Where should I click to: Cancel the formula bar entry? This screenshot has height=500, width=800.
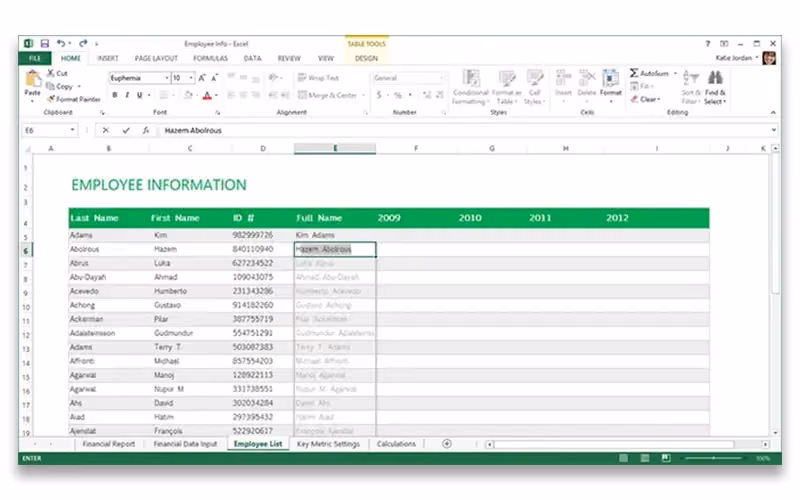point(106,130)
